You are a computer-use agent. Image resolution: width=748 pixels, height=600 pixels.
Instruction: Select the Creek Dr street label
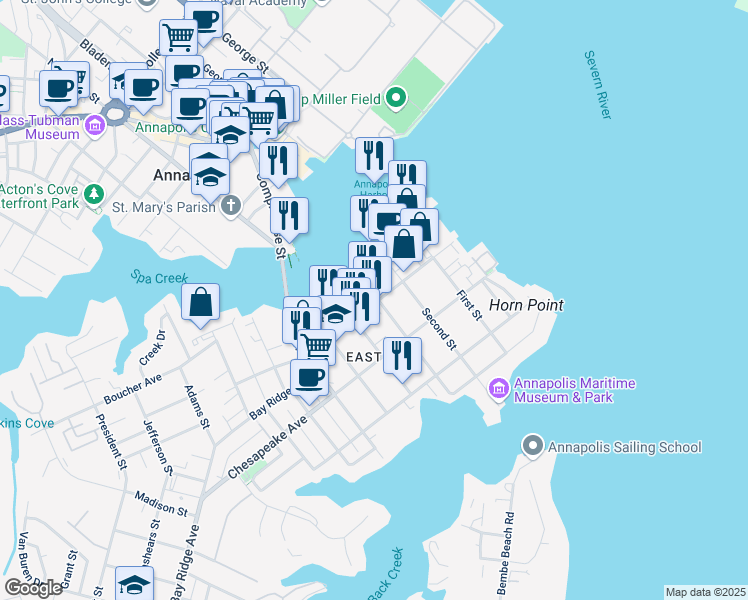[152, 347]
